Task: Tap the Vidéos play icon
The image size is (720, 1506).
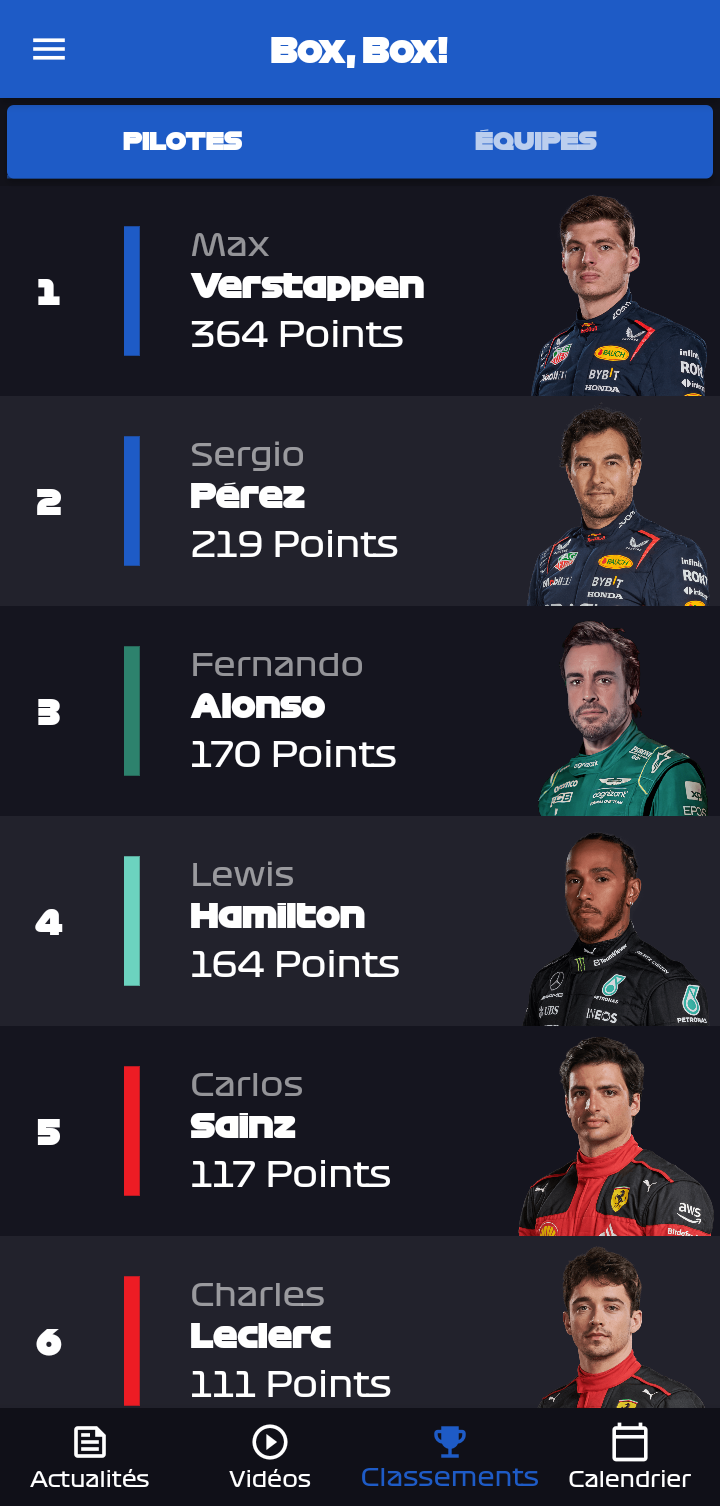Action: click(x=270, y=1442)
